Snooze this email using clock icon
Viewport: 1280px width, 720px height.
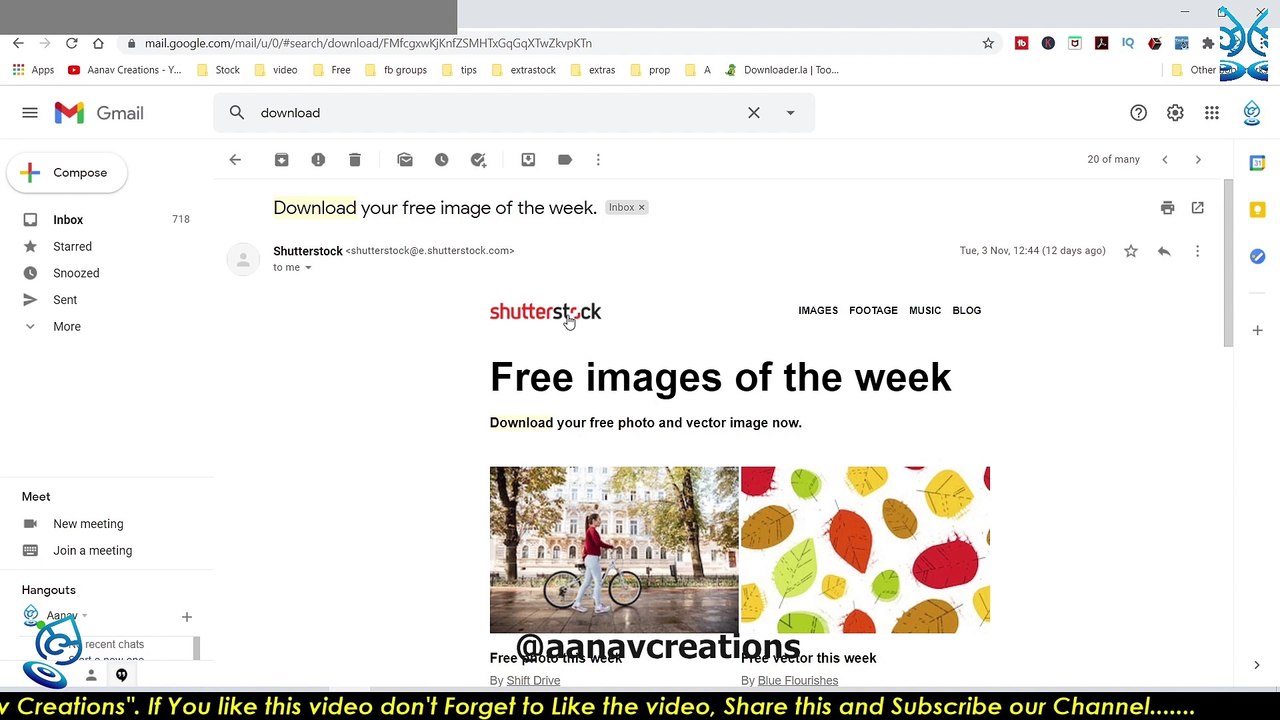tap(441, 160)
